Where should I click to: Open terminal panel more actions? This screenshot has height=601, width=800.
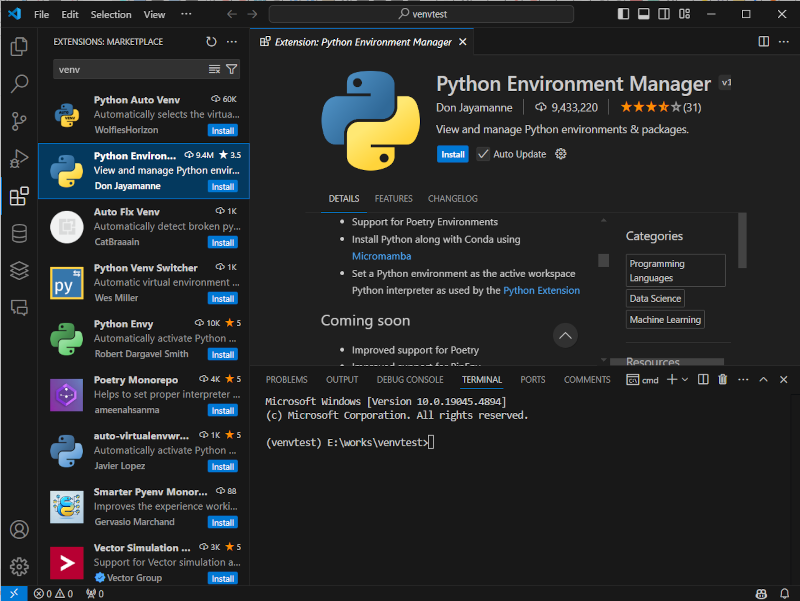[743, 380]
